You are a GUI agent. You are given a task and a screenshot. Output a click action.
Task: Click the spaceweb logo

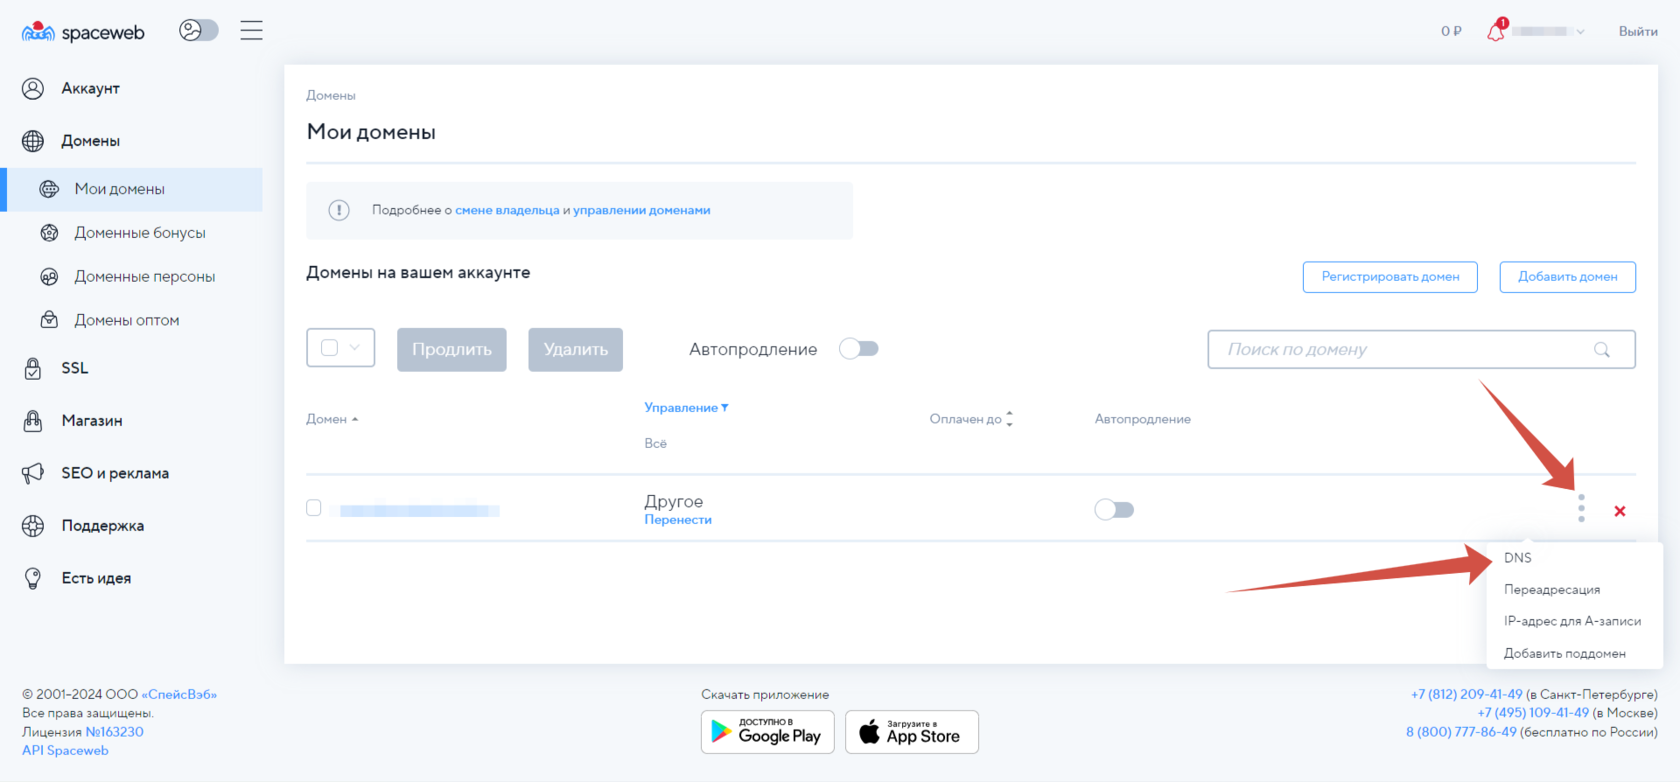tap(84, 32)
